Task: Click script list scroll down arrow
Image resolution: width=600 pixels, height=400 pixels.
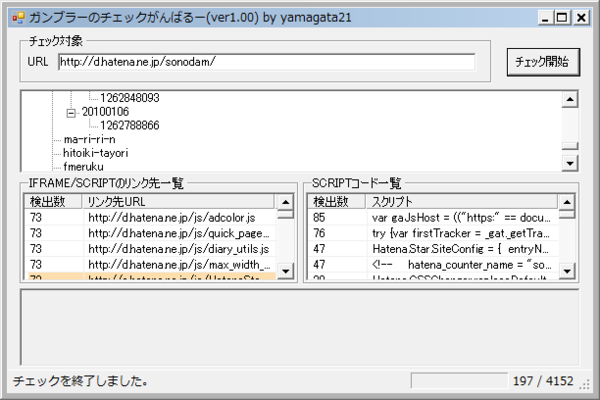Action: coord(567,271)
